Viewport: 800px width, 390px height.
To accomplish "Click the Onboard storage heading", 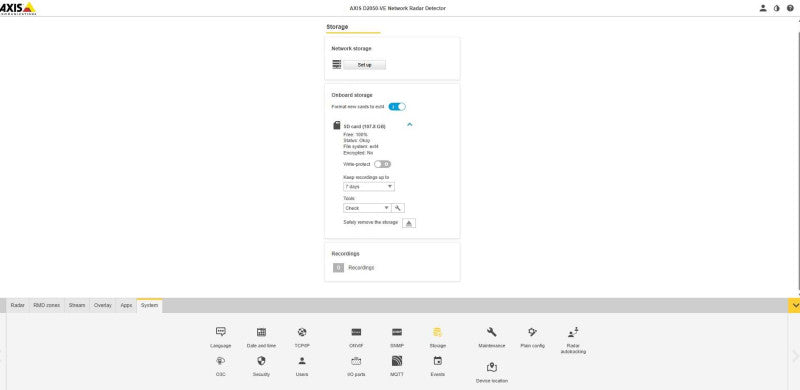I will click(x=352, y=95).
